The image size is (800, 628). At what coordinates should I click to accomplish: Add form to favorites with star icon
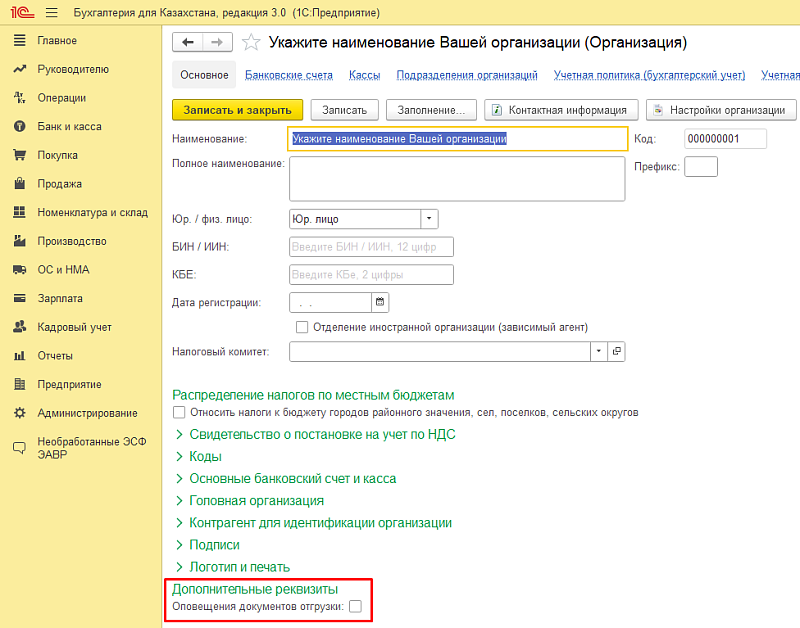tap(251, 42)
